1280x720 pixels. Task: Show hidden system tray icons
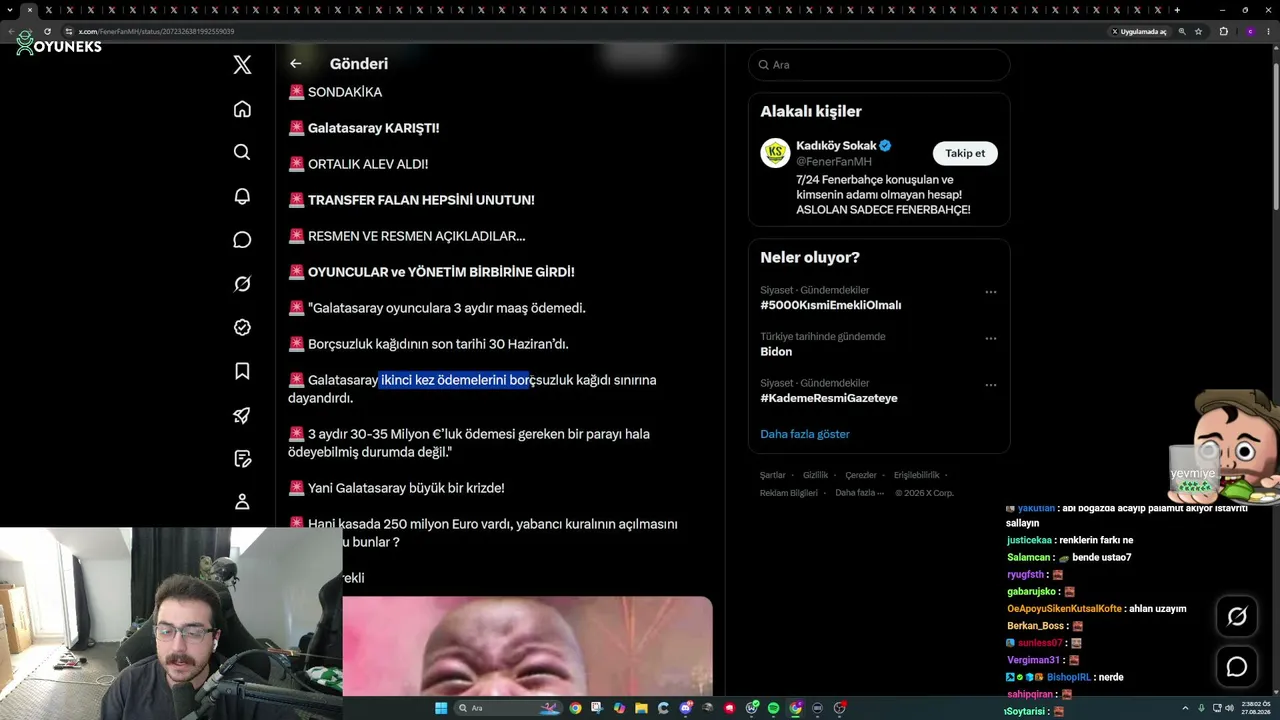click(1185, 708)
